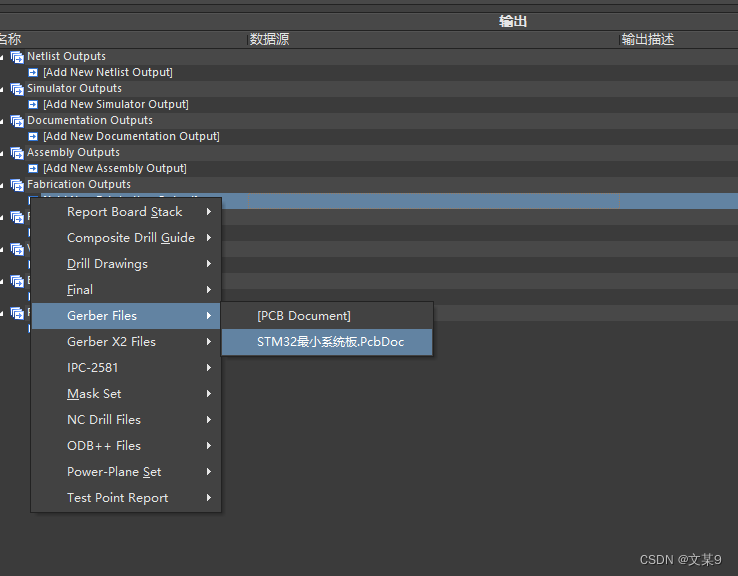Open Power-Plane Set submenu

(126, 472)
